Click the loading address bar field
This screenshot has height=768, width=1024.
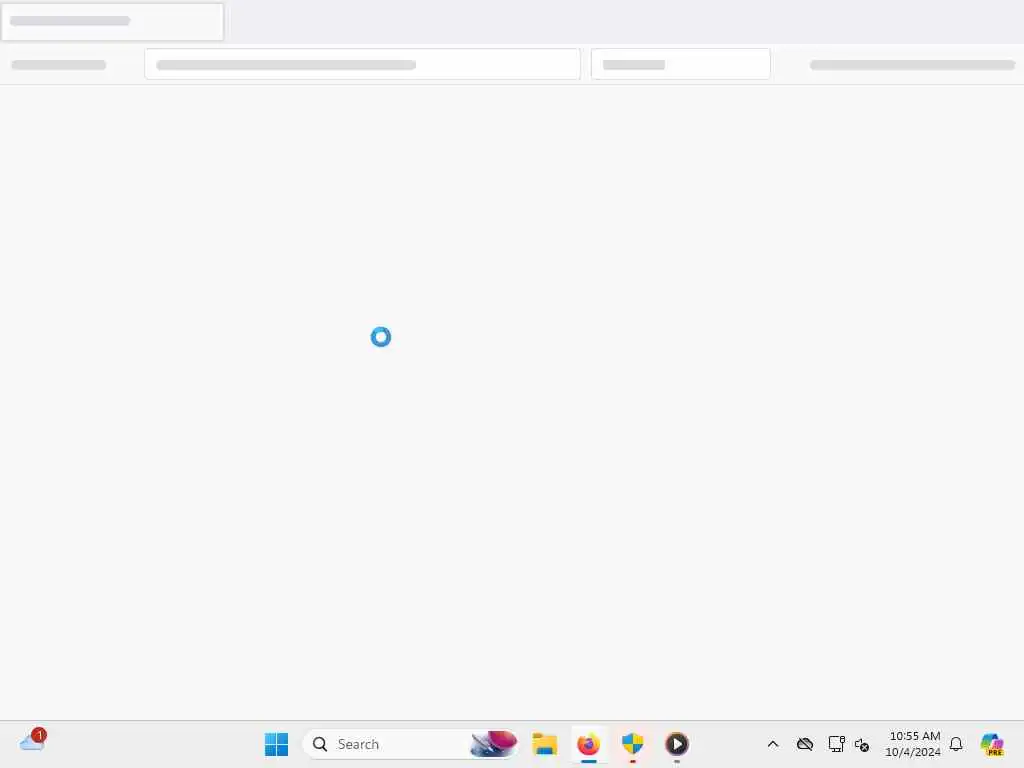coord(362,64)
